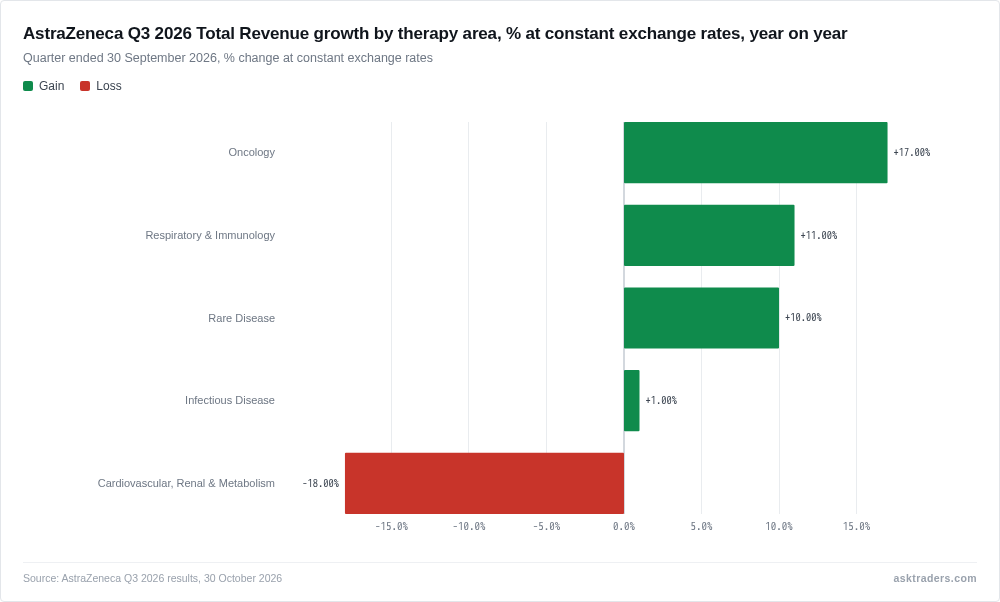Click the chart title about AstraZeneca Q3 2026
This screenshot has width=1000, height=602.
pos(435,33)
